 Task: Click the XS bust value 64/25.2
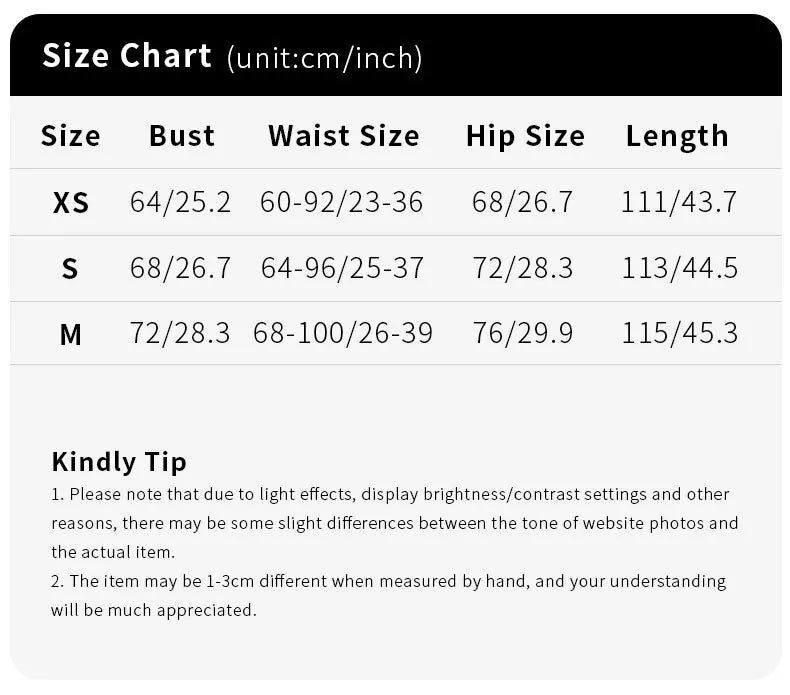coord(180,202)
